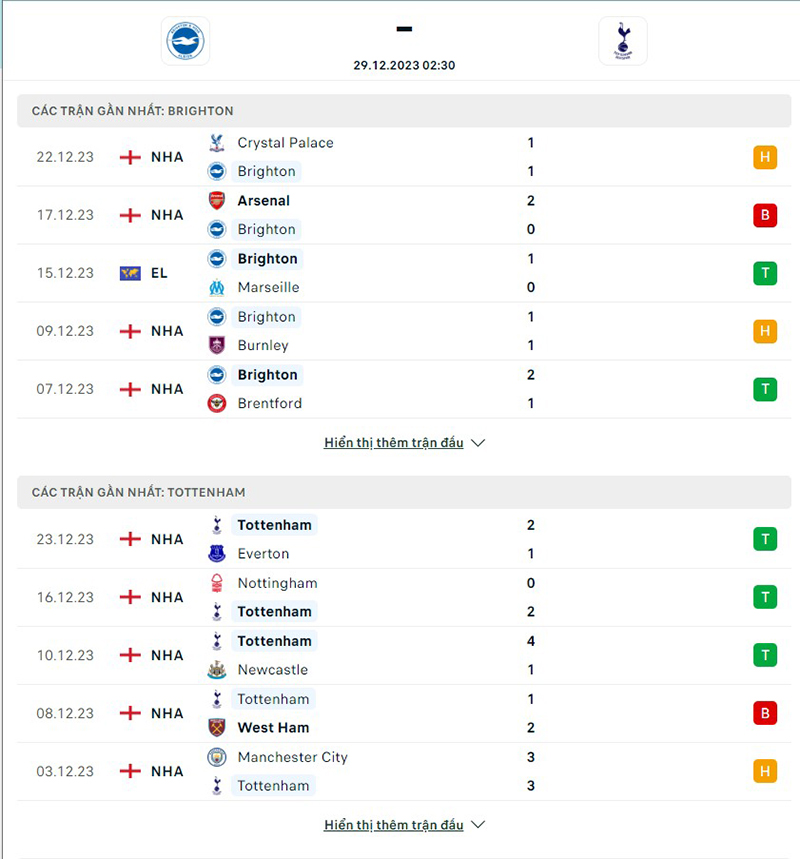Screen dimensions: 800x859
Task: Toggle the red B badge for West Ham match
Action: click(x=765, y=713)
